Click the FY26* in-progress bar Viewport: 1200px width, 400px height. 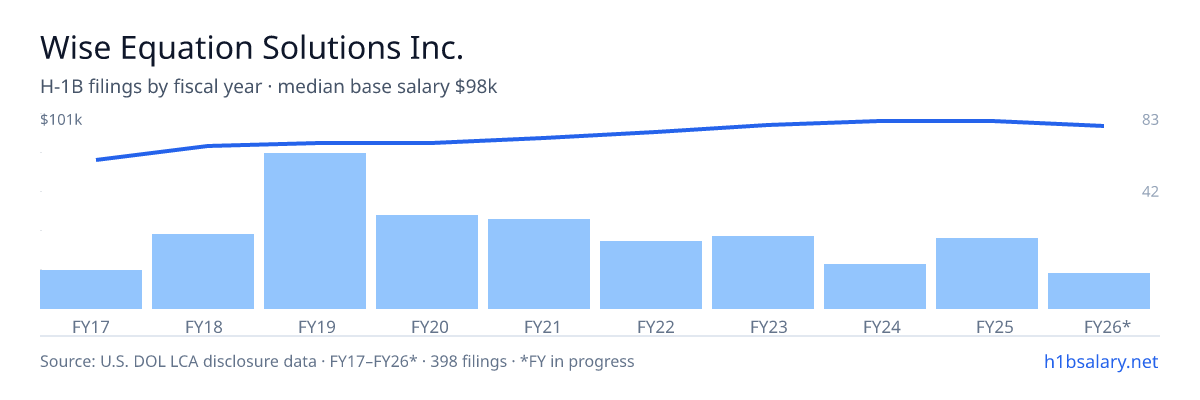[1099, 291]
